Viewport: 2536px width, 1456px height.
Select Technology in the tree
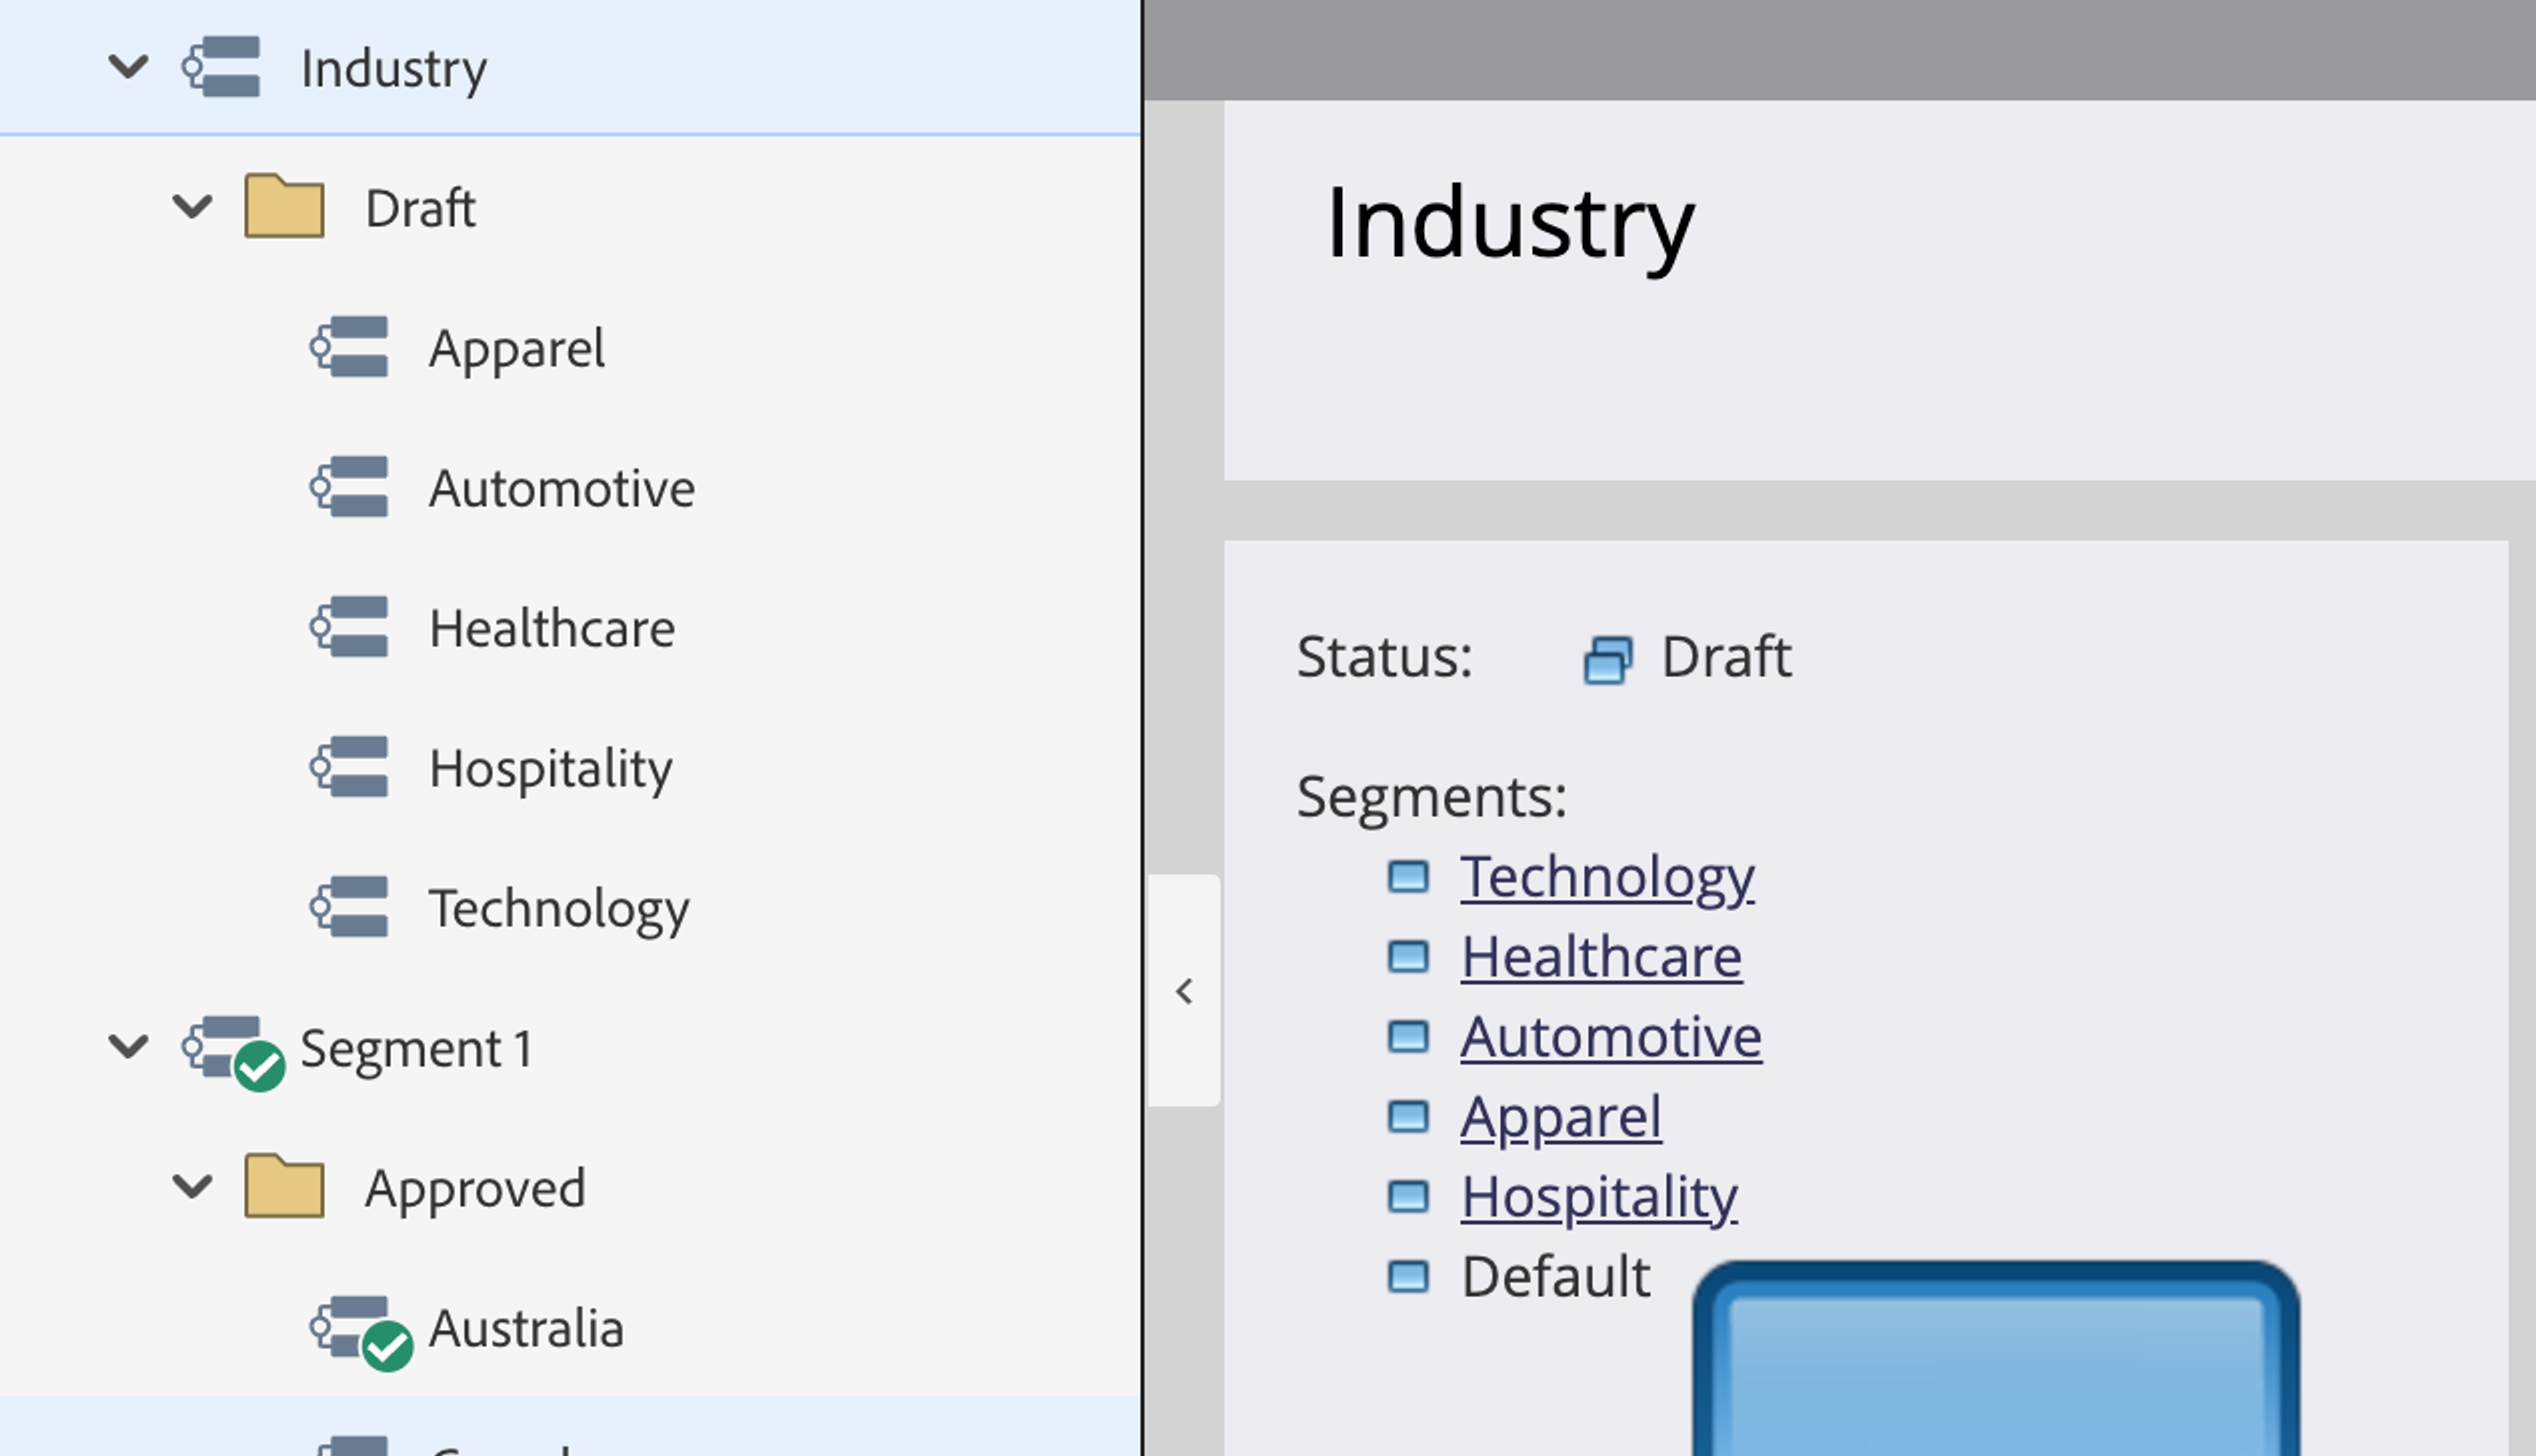[x=558, y=909]
